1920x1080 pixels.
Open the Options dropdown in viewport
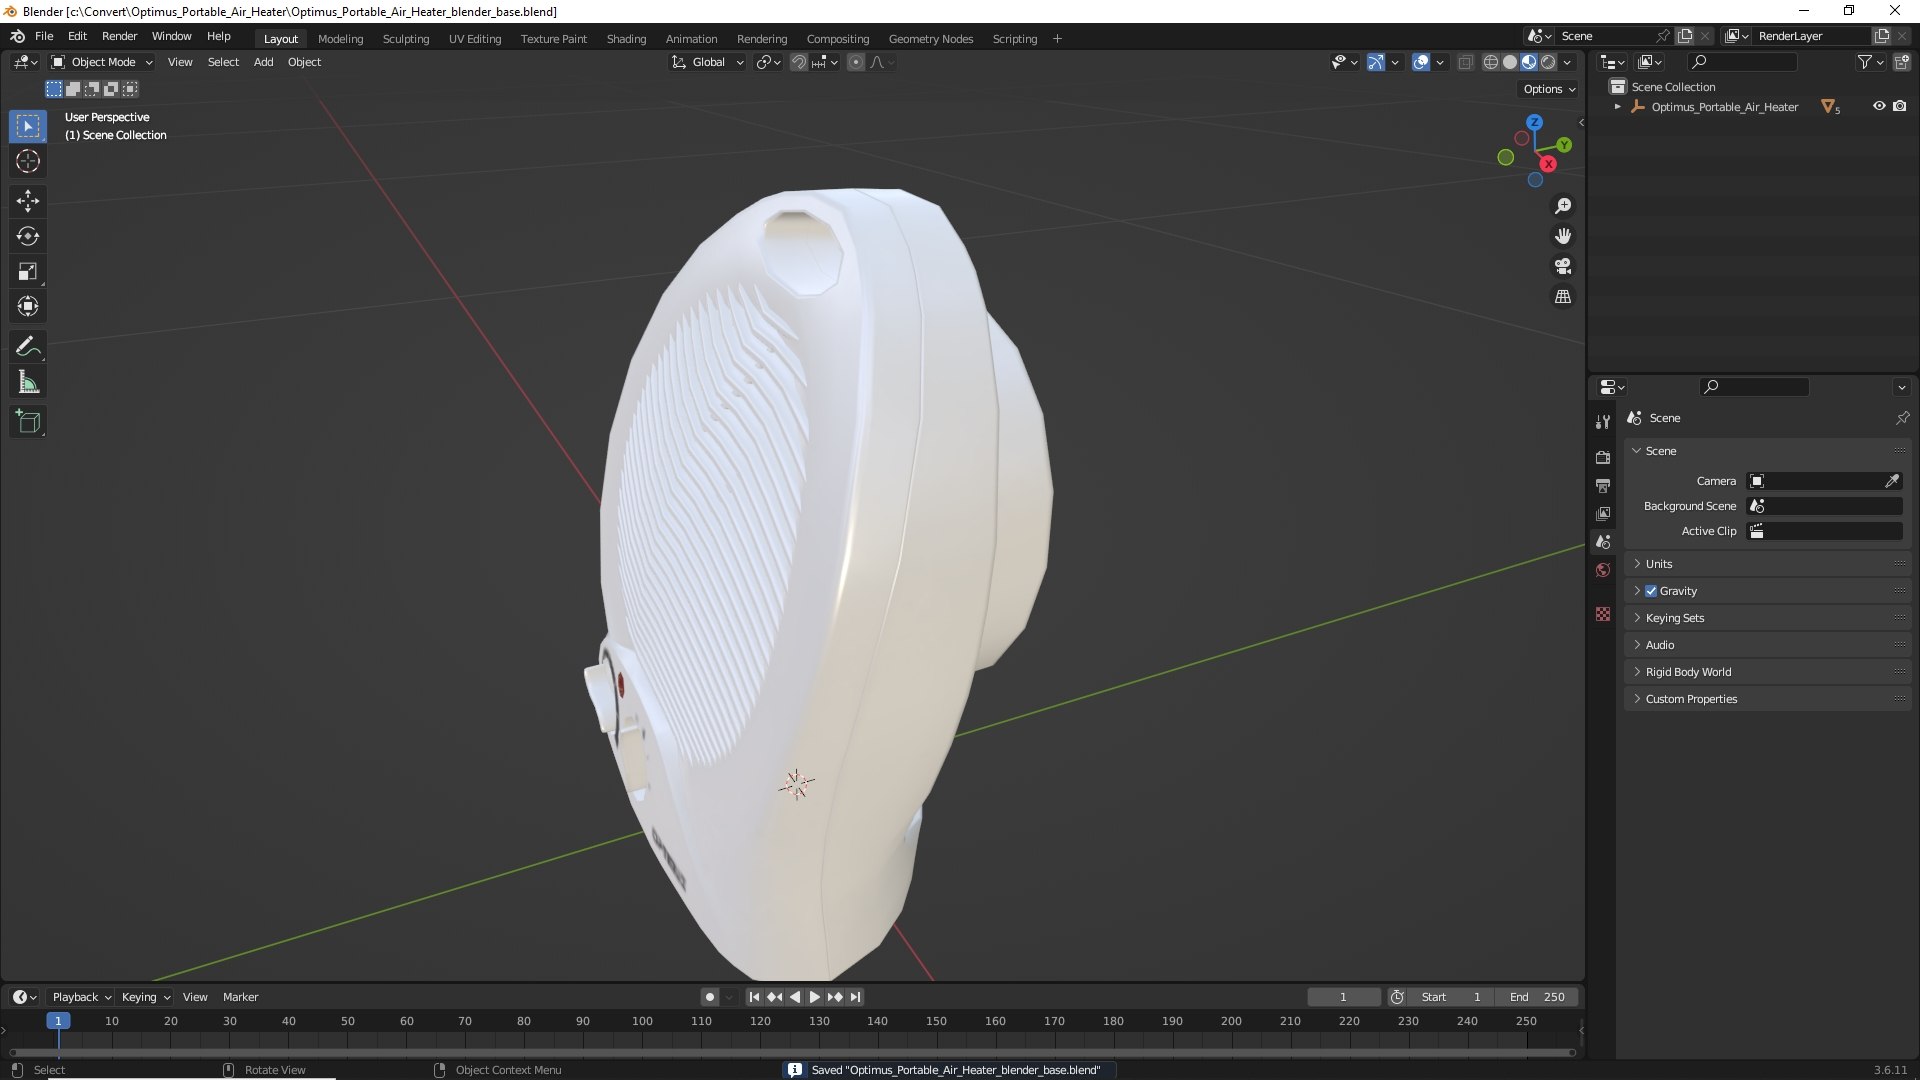(1549, 89)
